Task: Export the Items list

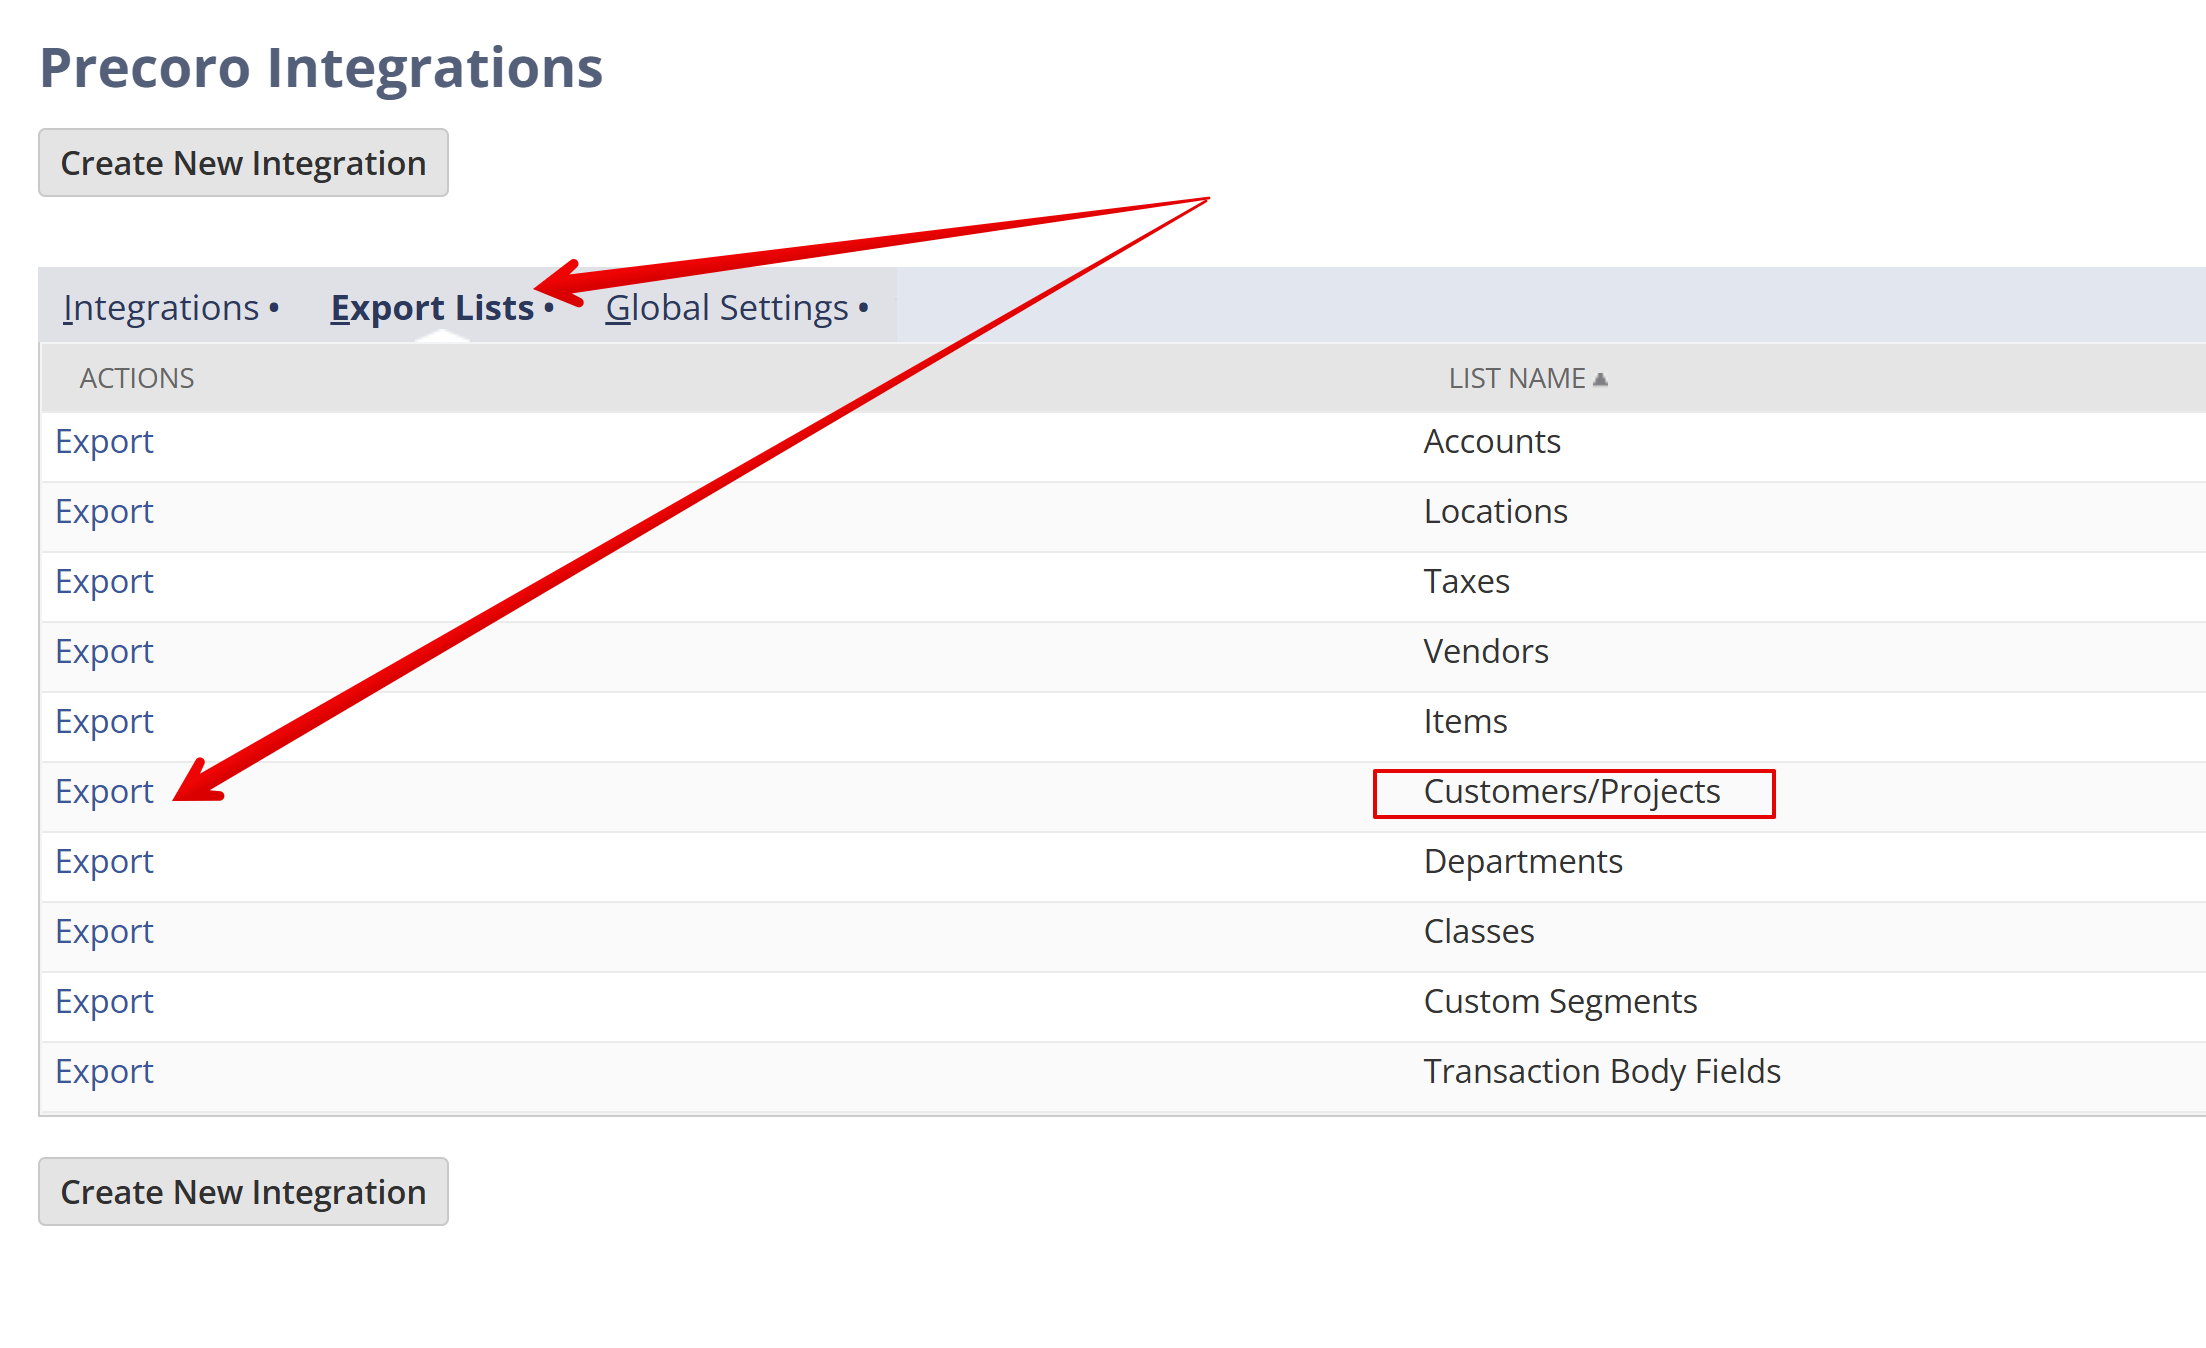Action: pos(104,722)
